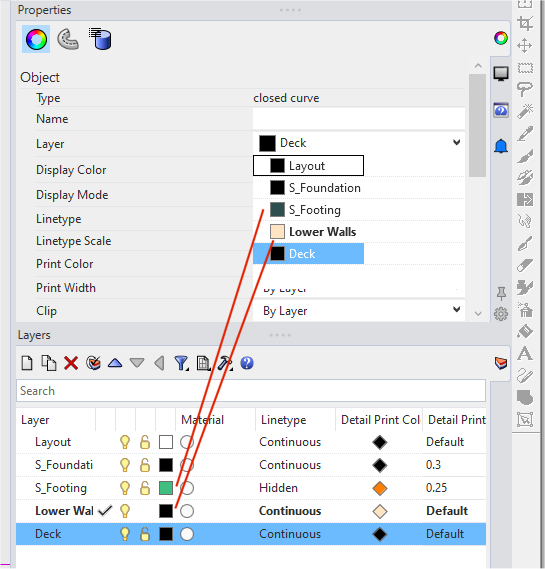Select the trowel tool in right toolbar
Image resolution: width=545 pixels, height=569 pixels.
click(525, 244)
